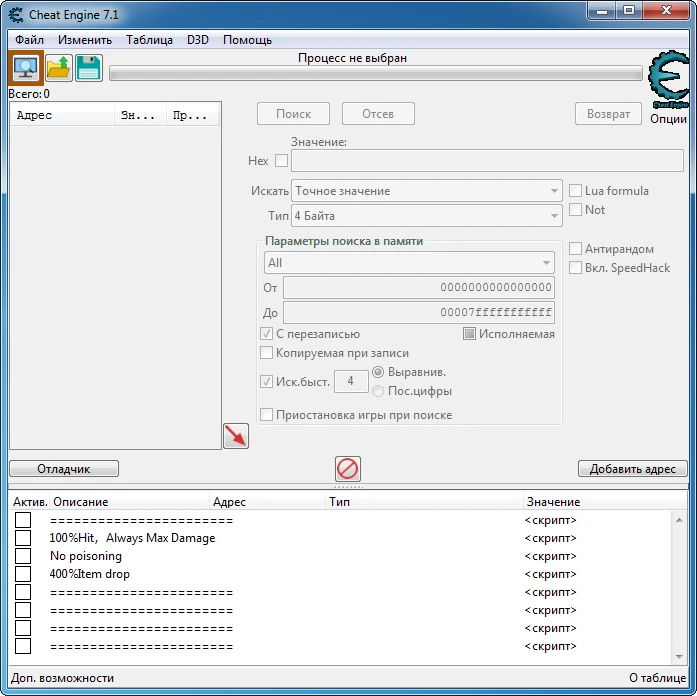Open О таблице in status bar
The image size is (697, 696).
pos(657,678)
